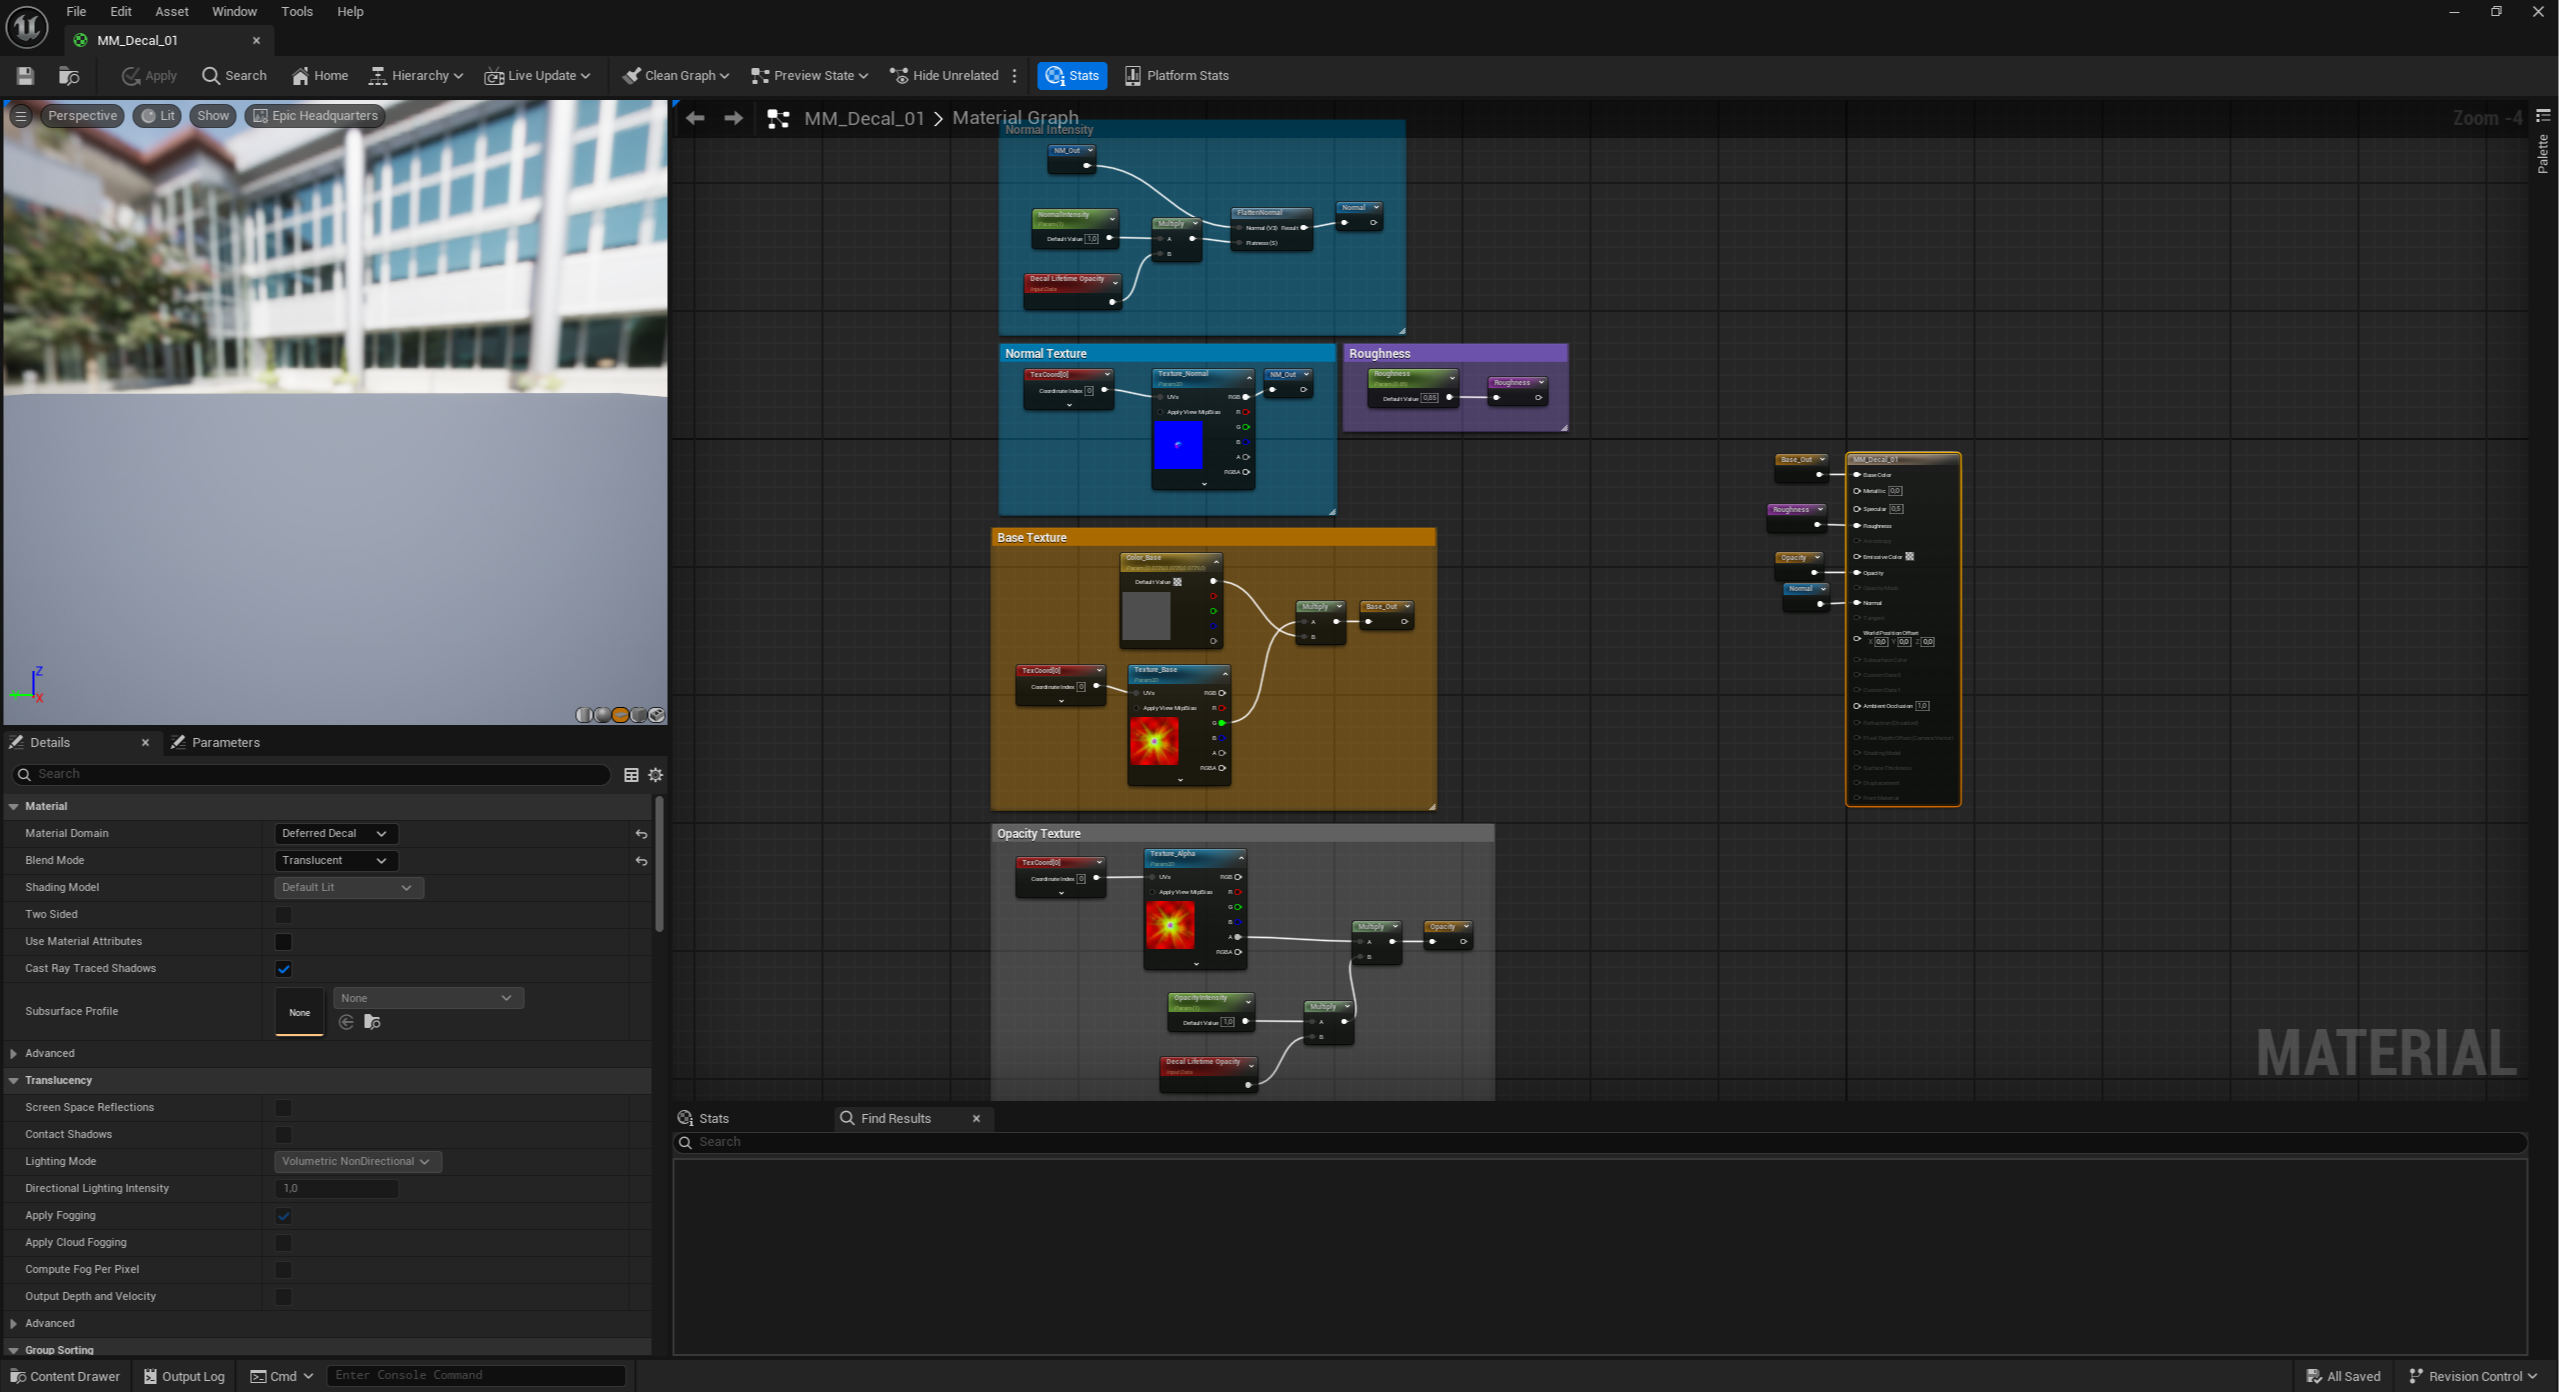Open the Tools menu
This screenshot has width=2559, height=1392.
click(297, 12)
